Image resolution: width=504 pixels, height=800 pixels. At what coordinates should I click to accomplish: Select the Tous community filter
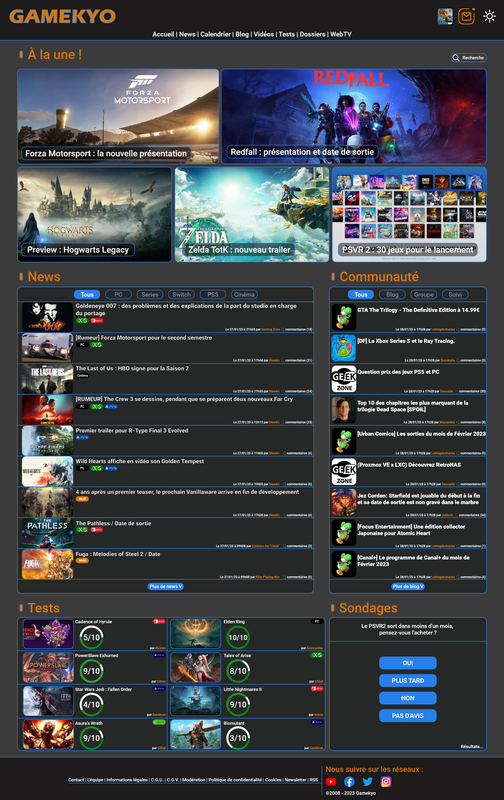[361, 294]
